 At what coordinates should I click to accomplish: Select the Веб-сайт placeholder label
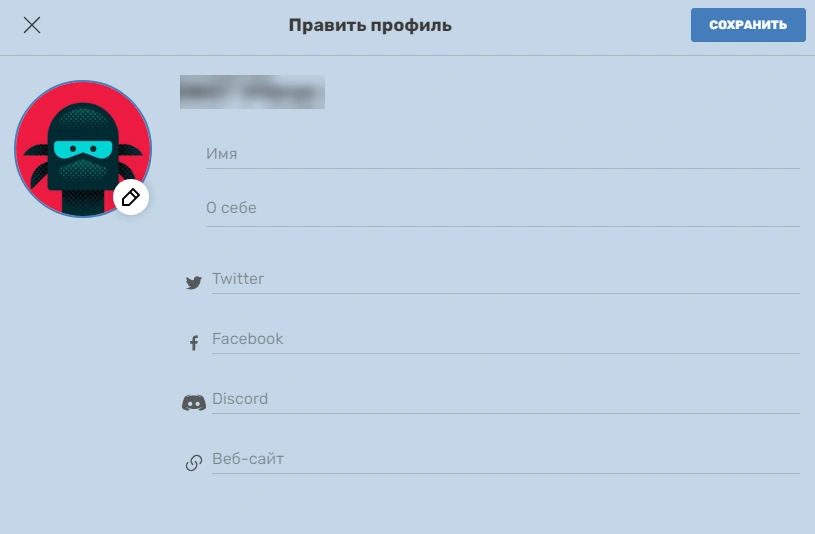248,459
